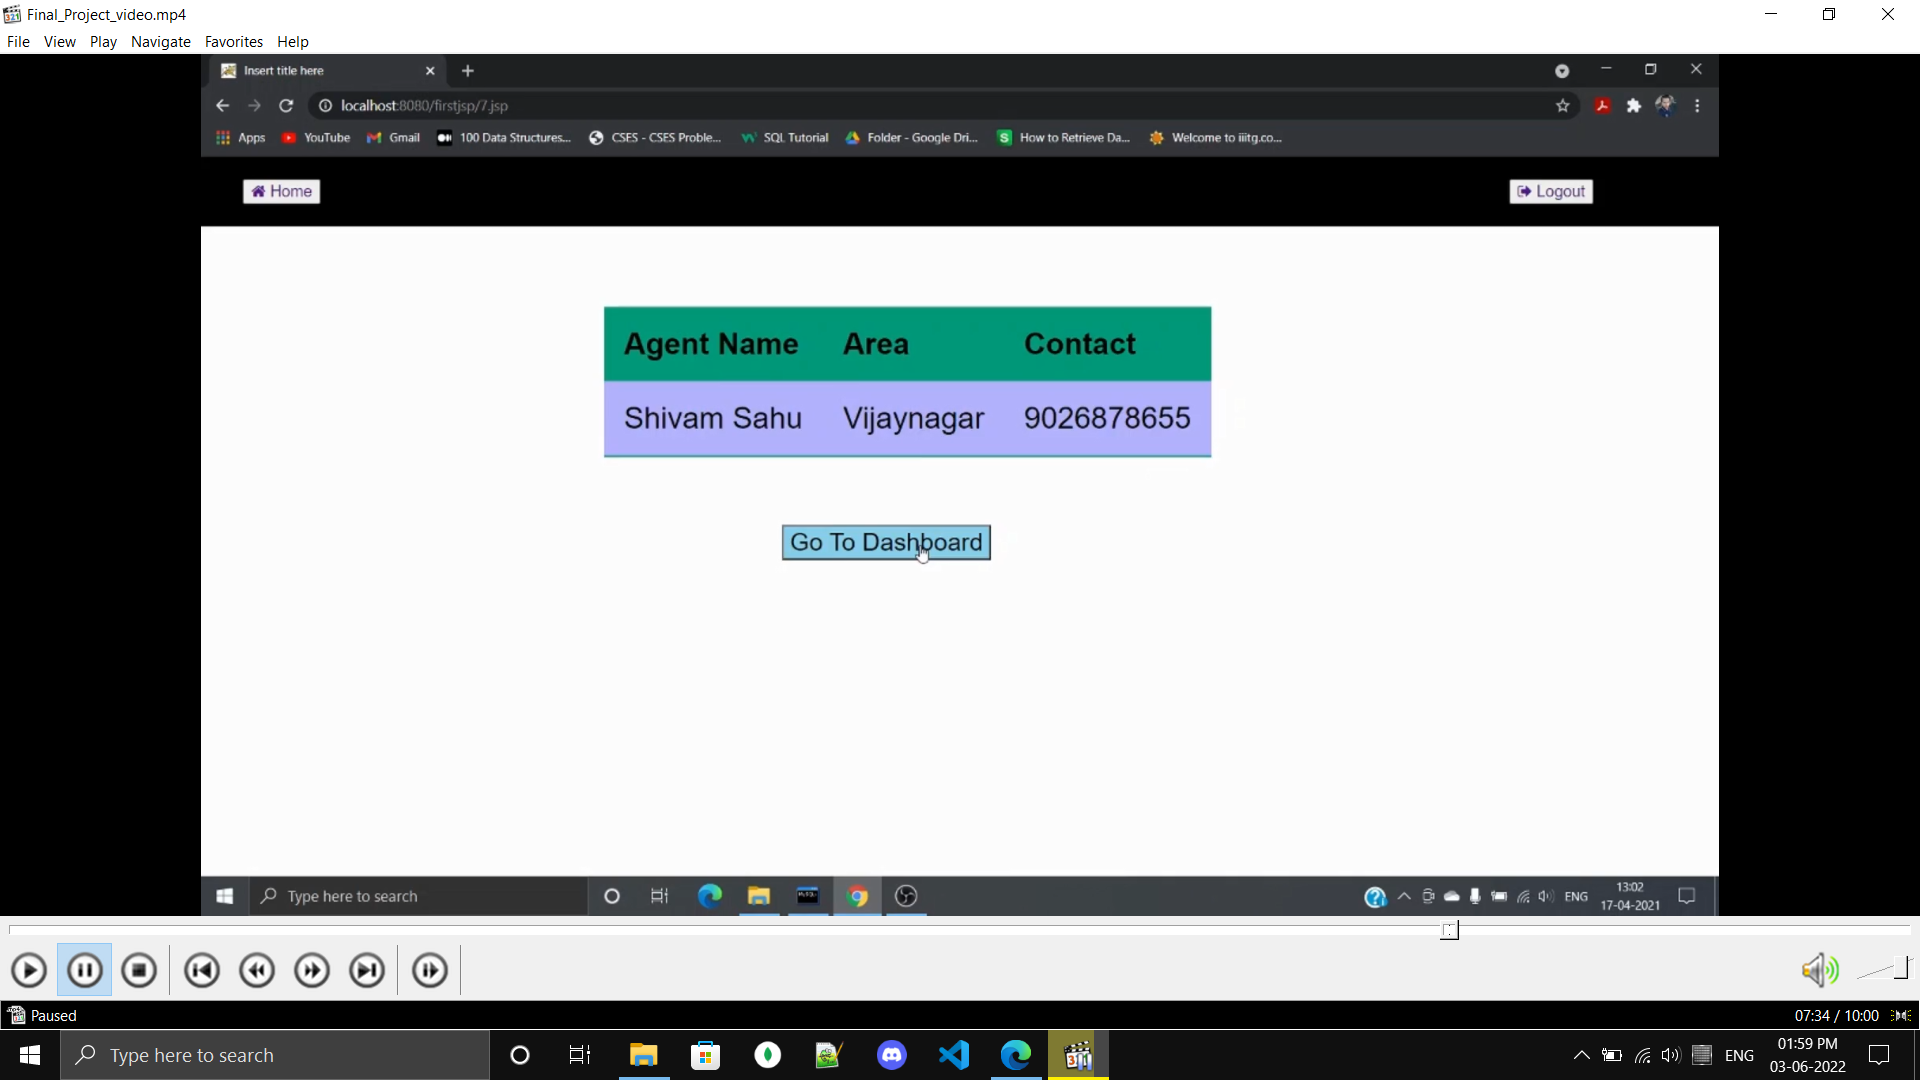Click the Logout button shown in the video
The width and height of the screenshot is (1920, 1080).
click(1551, 191)
